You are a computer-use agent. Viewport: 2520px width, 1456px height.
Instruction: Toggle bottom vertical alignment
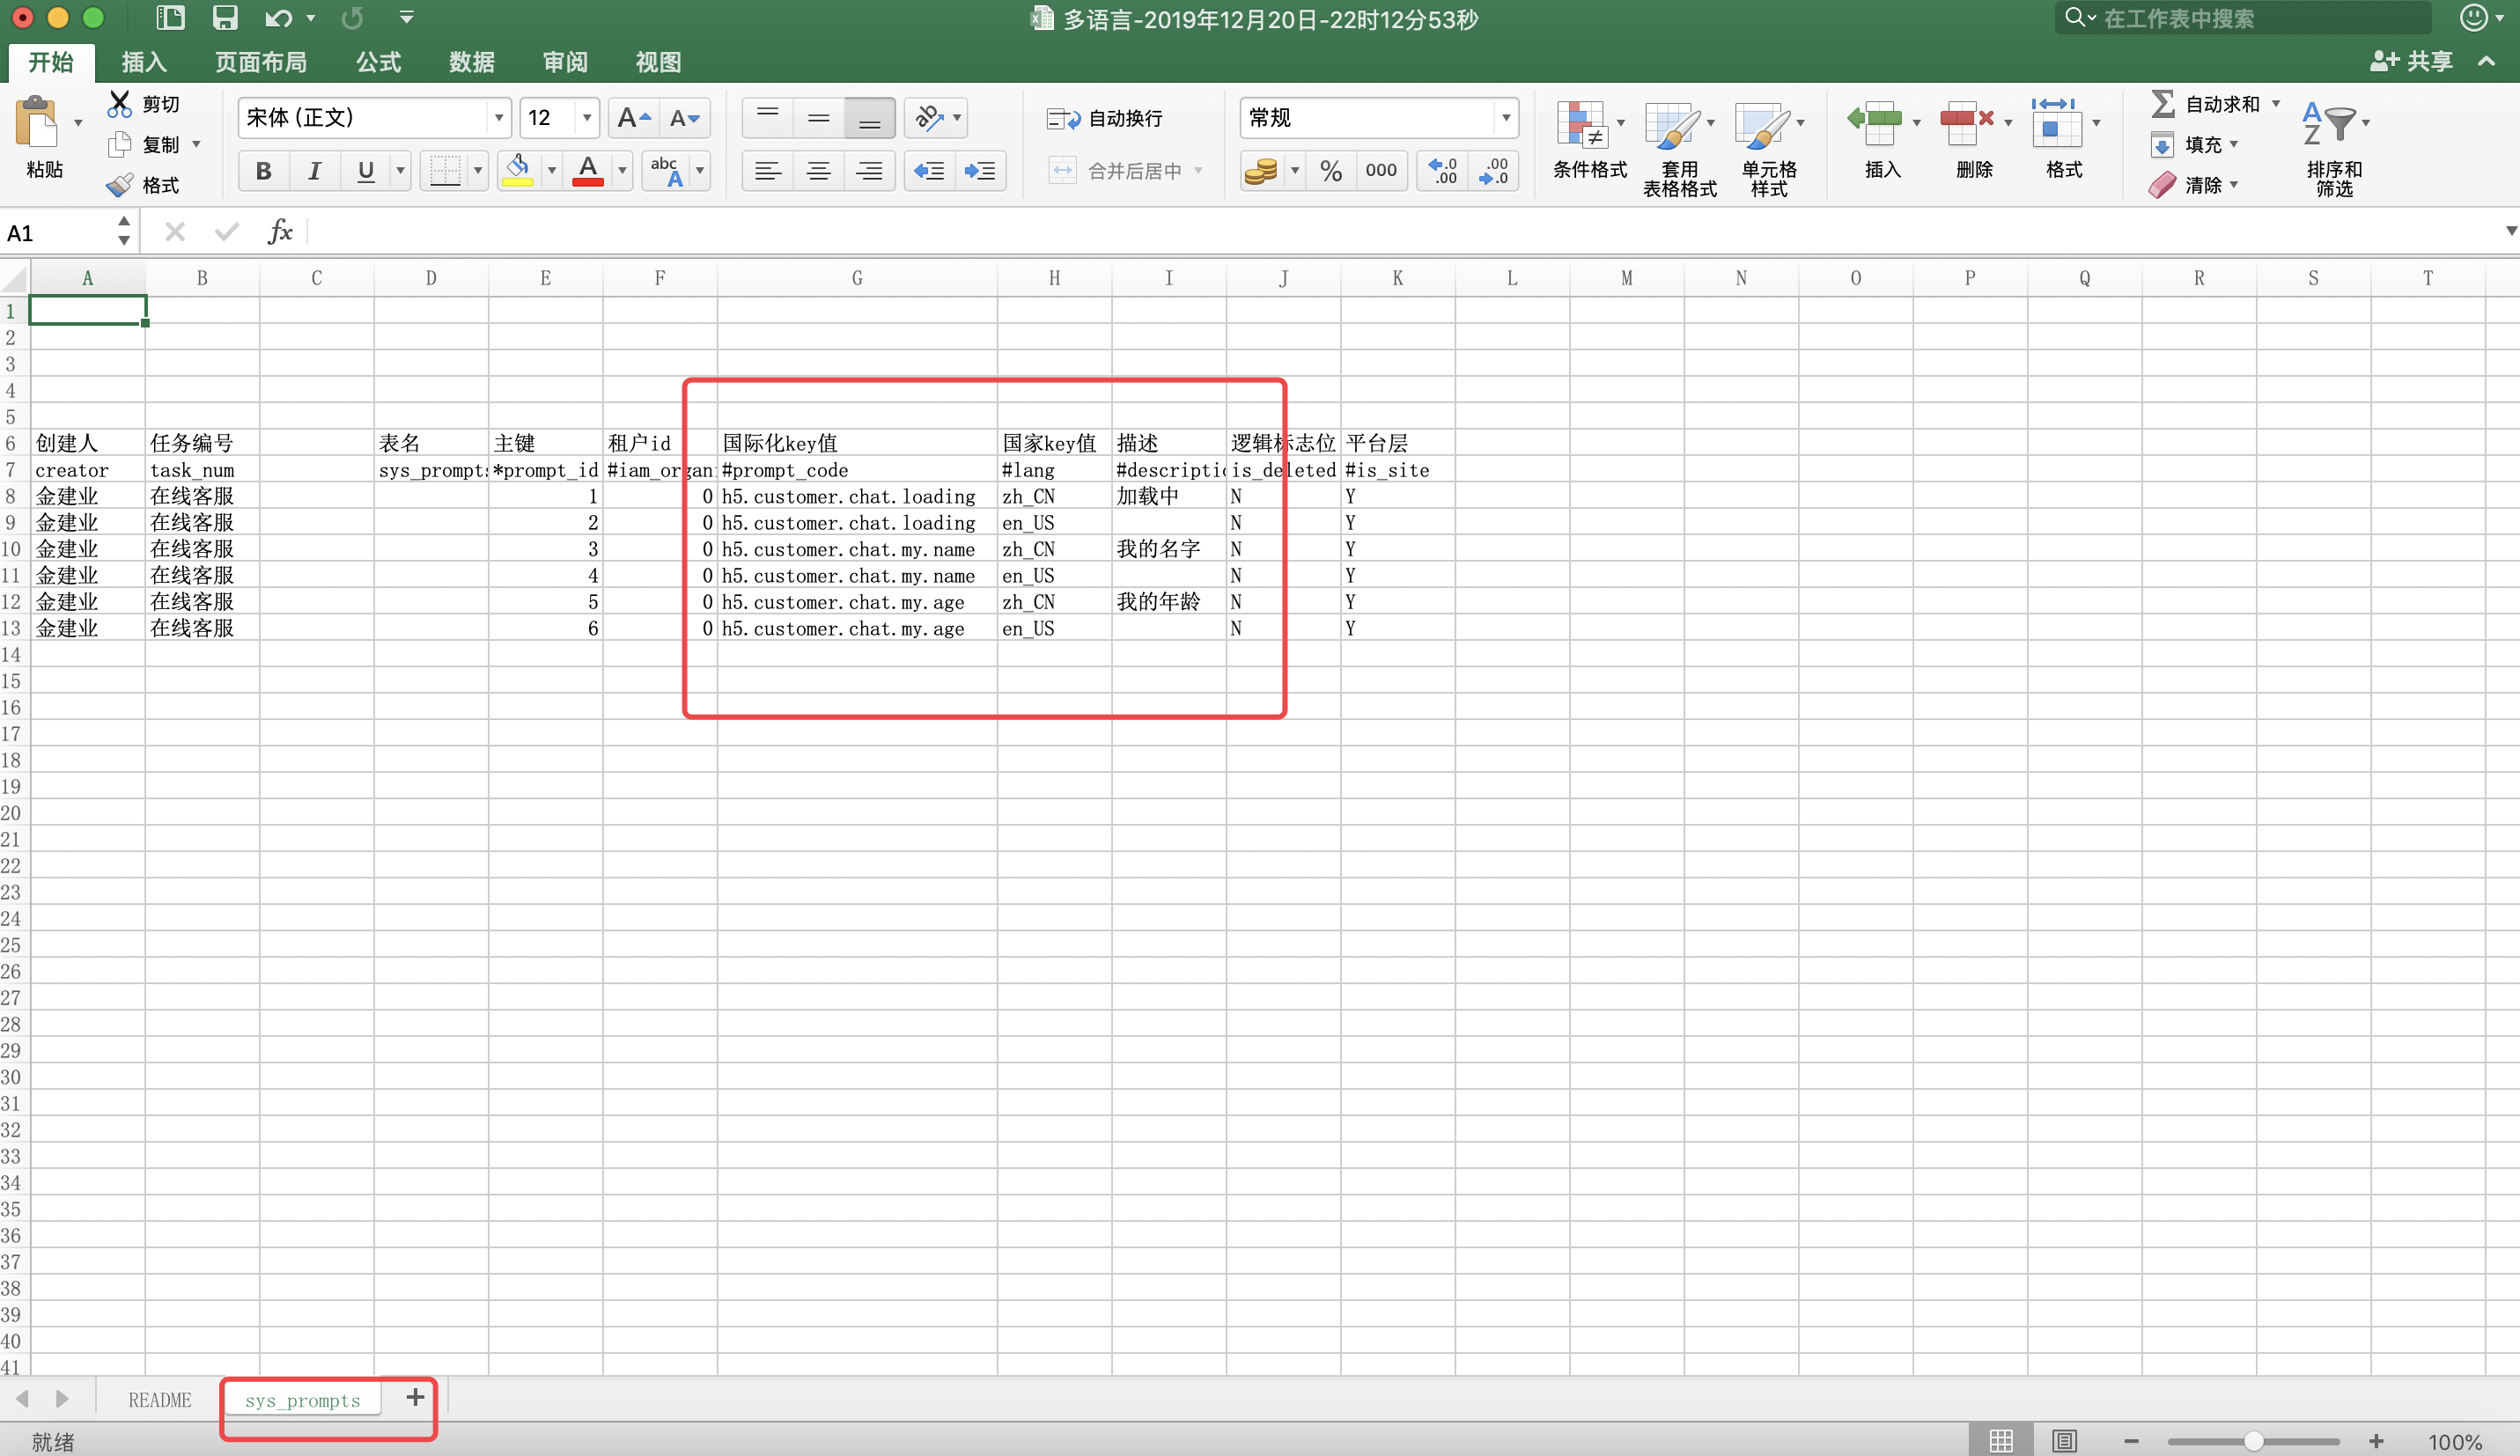click(x=869, y=118)
